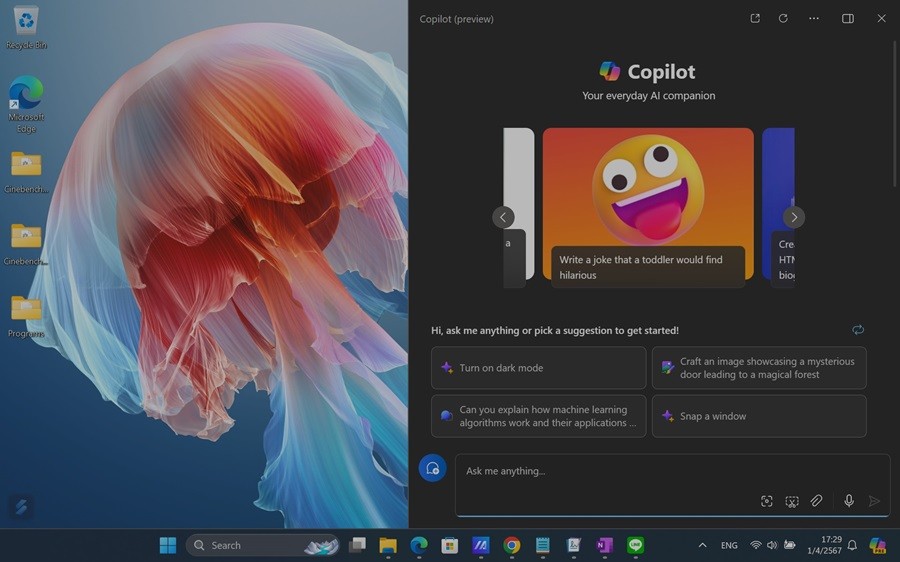900x562 pixels.
Task: Click the 'Ask me anything' input field
Action: pyautogui.click(x=610, y=472)
